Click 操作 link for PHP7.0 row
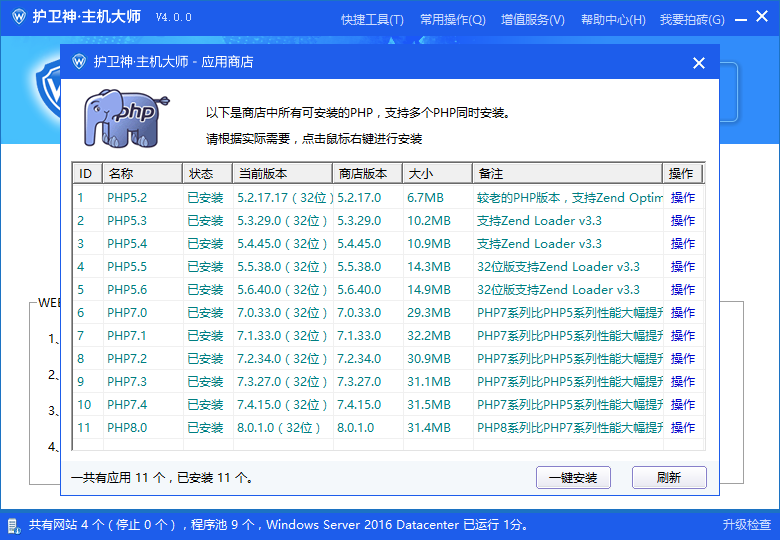Viewport: 780px width, 540px height. [x=682, y=312]
